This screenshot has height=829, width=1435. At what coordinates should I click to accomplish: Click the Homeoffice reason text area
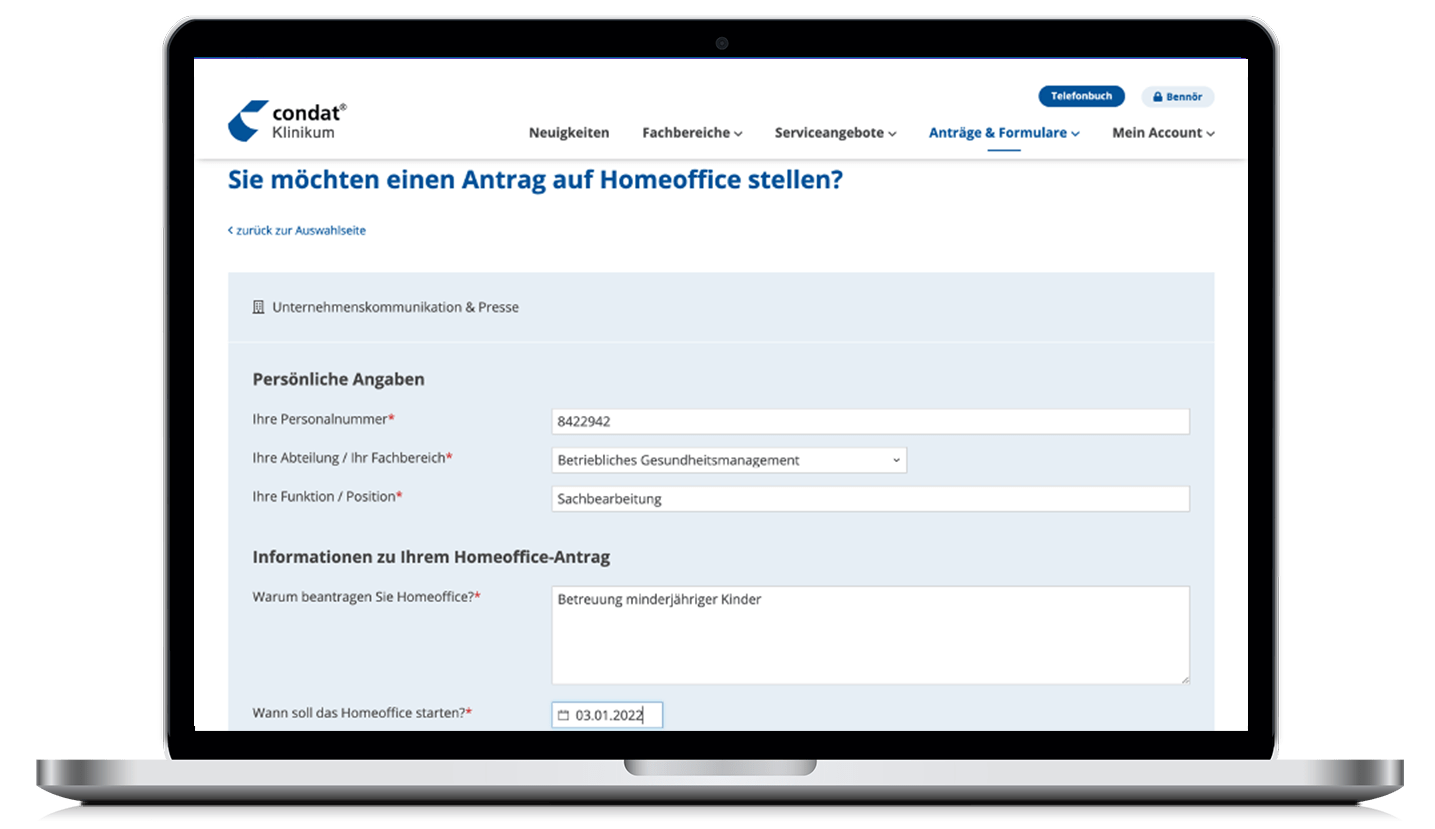[x=870, y=635]
